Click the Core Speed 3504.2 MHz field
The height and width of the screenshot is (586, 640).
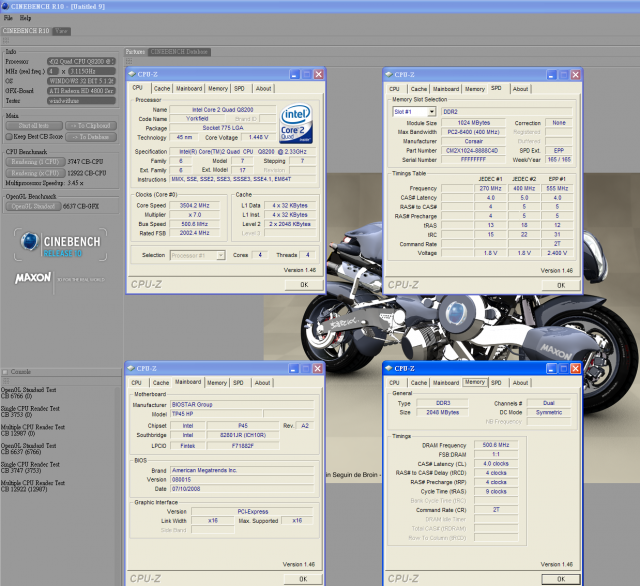tap(195, 206)
